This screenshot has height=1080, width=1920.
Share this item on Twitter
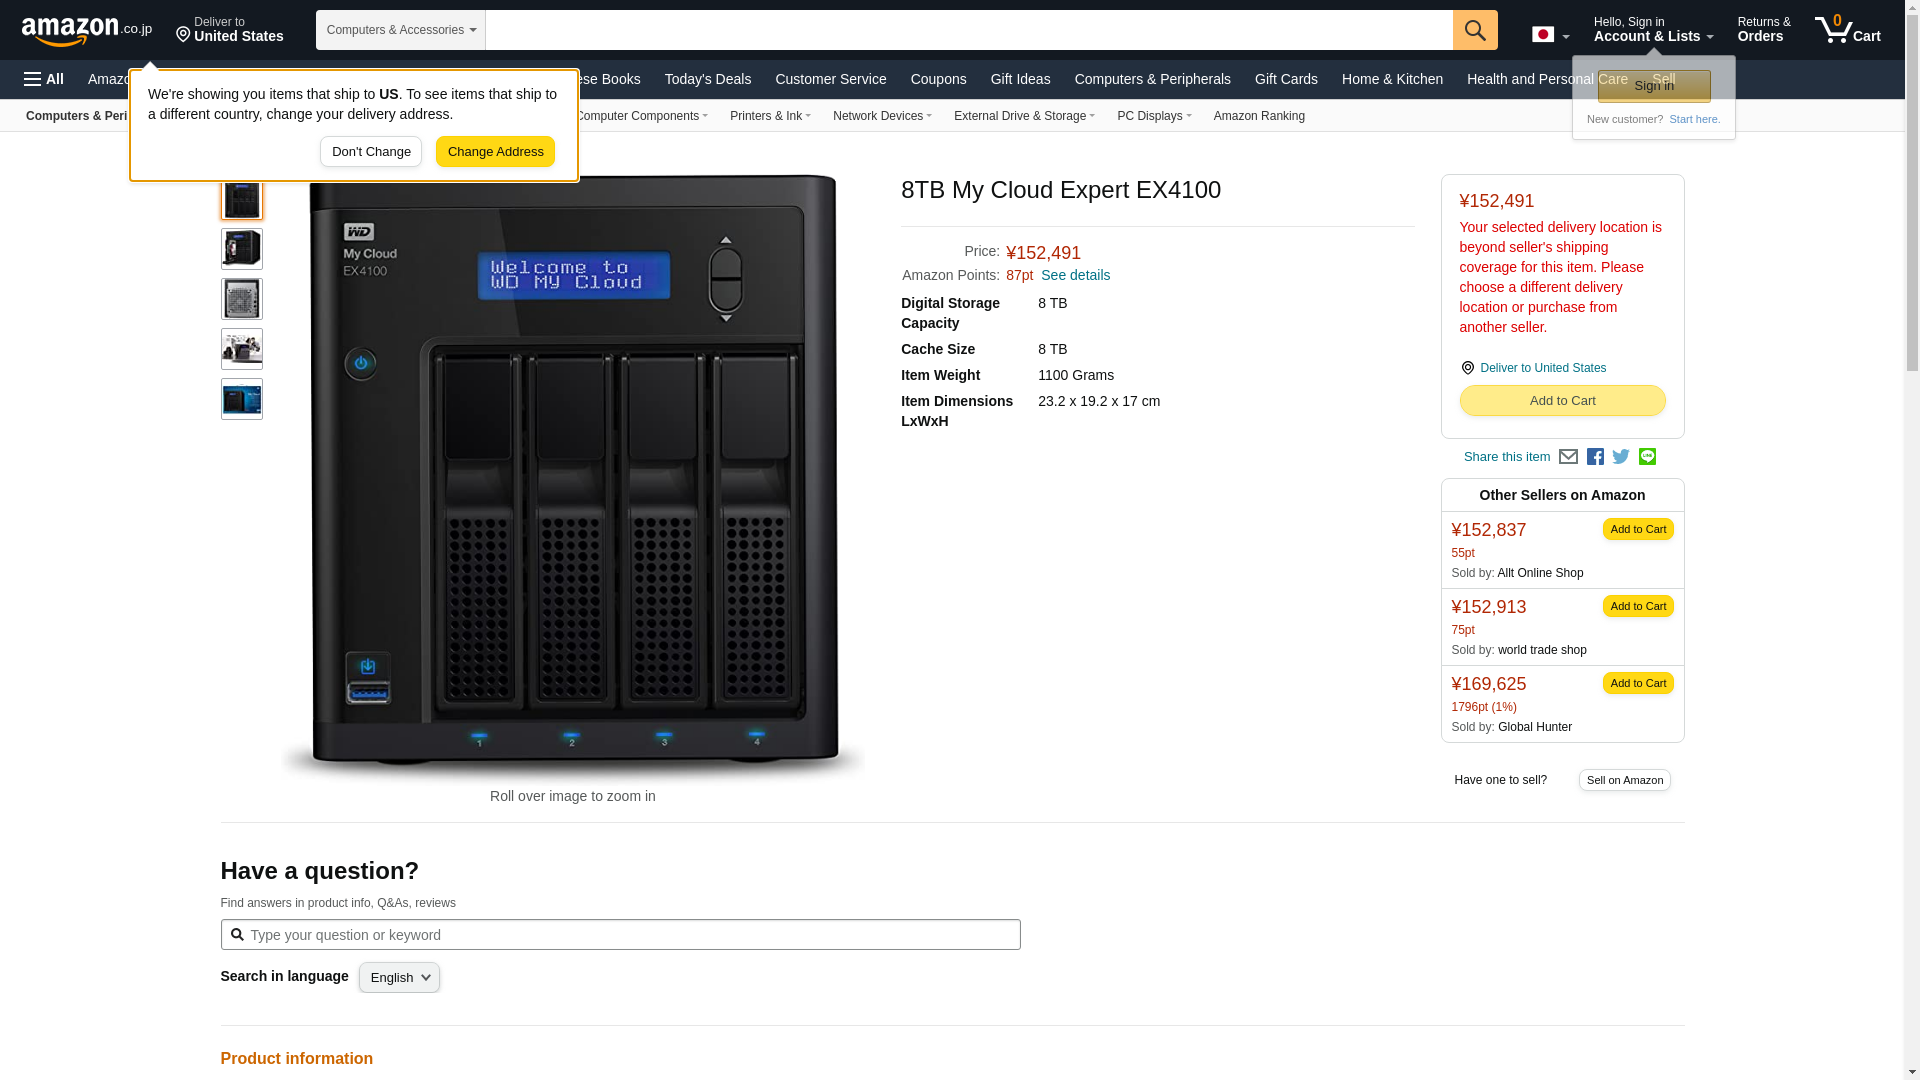[1621, 457]
